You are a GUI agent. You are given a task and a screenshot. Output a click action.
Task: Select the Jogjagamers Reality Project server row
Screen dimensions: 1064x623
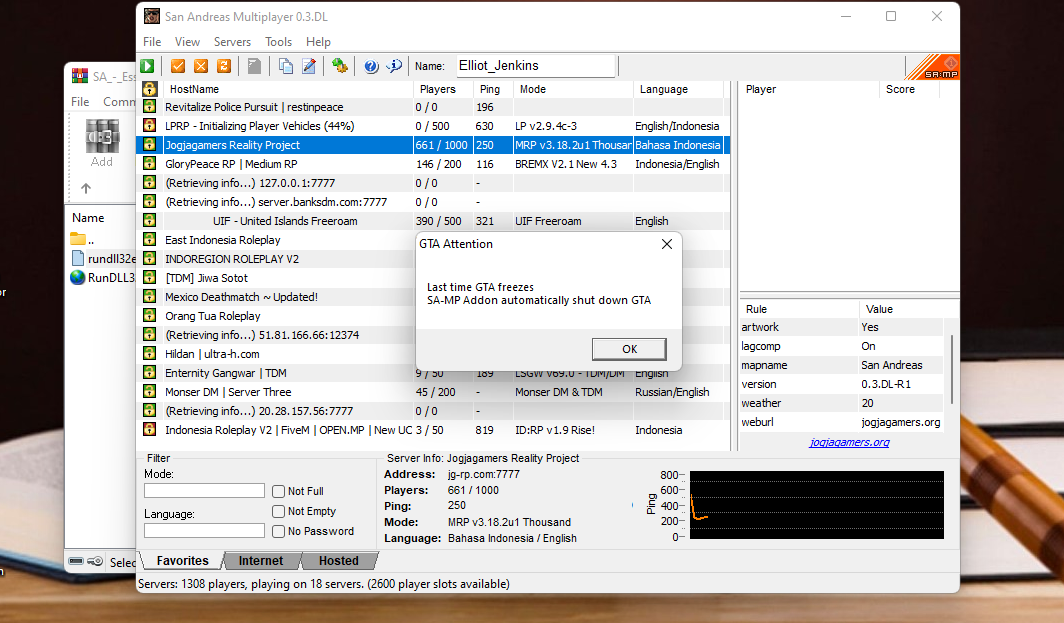434,145
